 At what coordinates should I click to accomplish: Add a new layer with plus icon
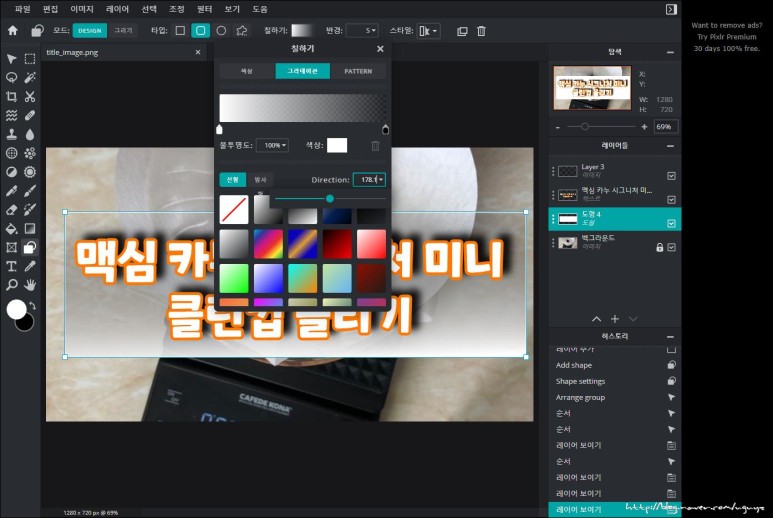tap(615, 319)
